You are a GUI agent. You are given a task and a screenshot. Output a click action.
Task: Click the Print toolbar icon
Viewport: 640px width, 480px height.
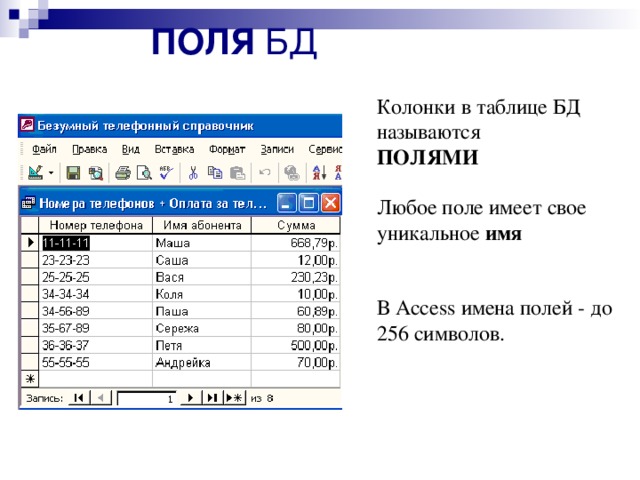(x=122, y=173)
